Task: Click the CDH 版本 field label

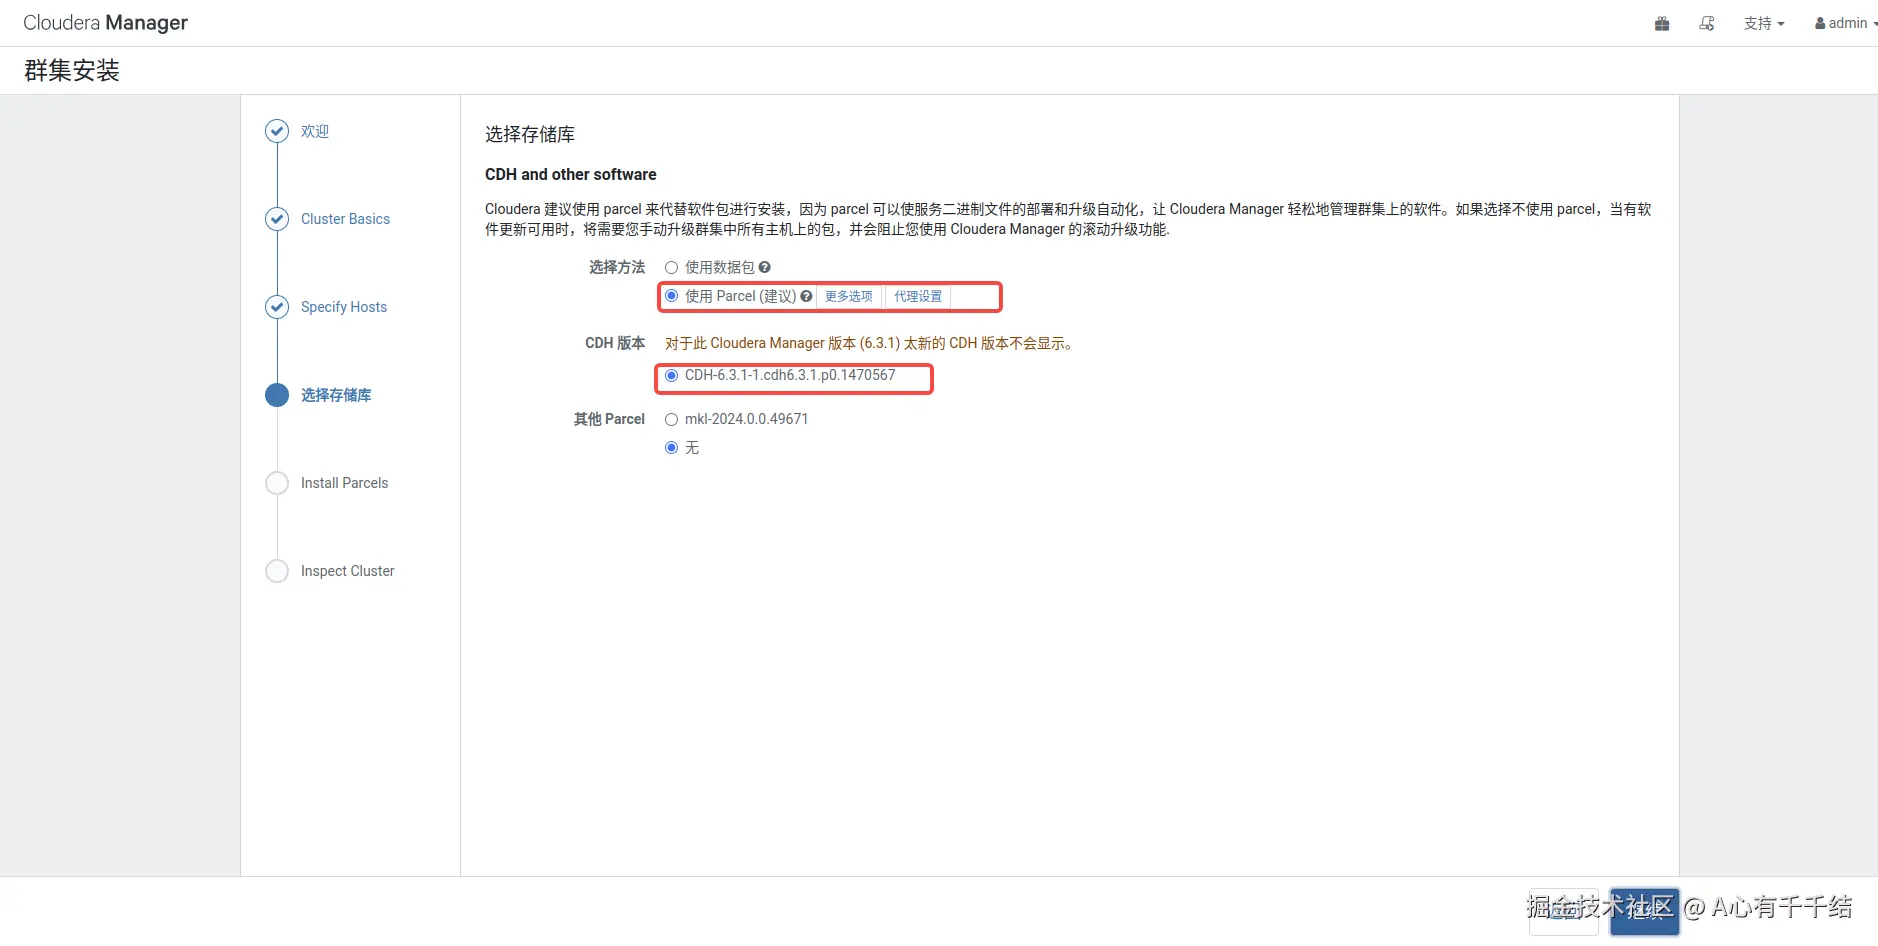Action: 615,343
